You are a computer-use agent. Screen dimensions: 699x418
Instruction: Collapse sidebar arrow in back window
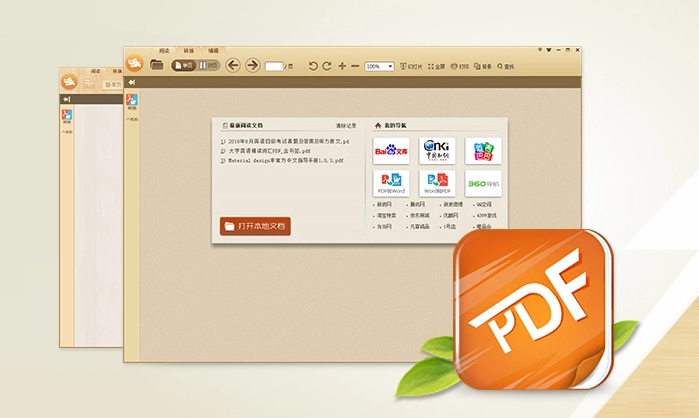66,99
